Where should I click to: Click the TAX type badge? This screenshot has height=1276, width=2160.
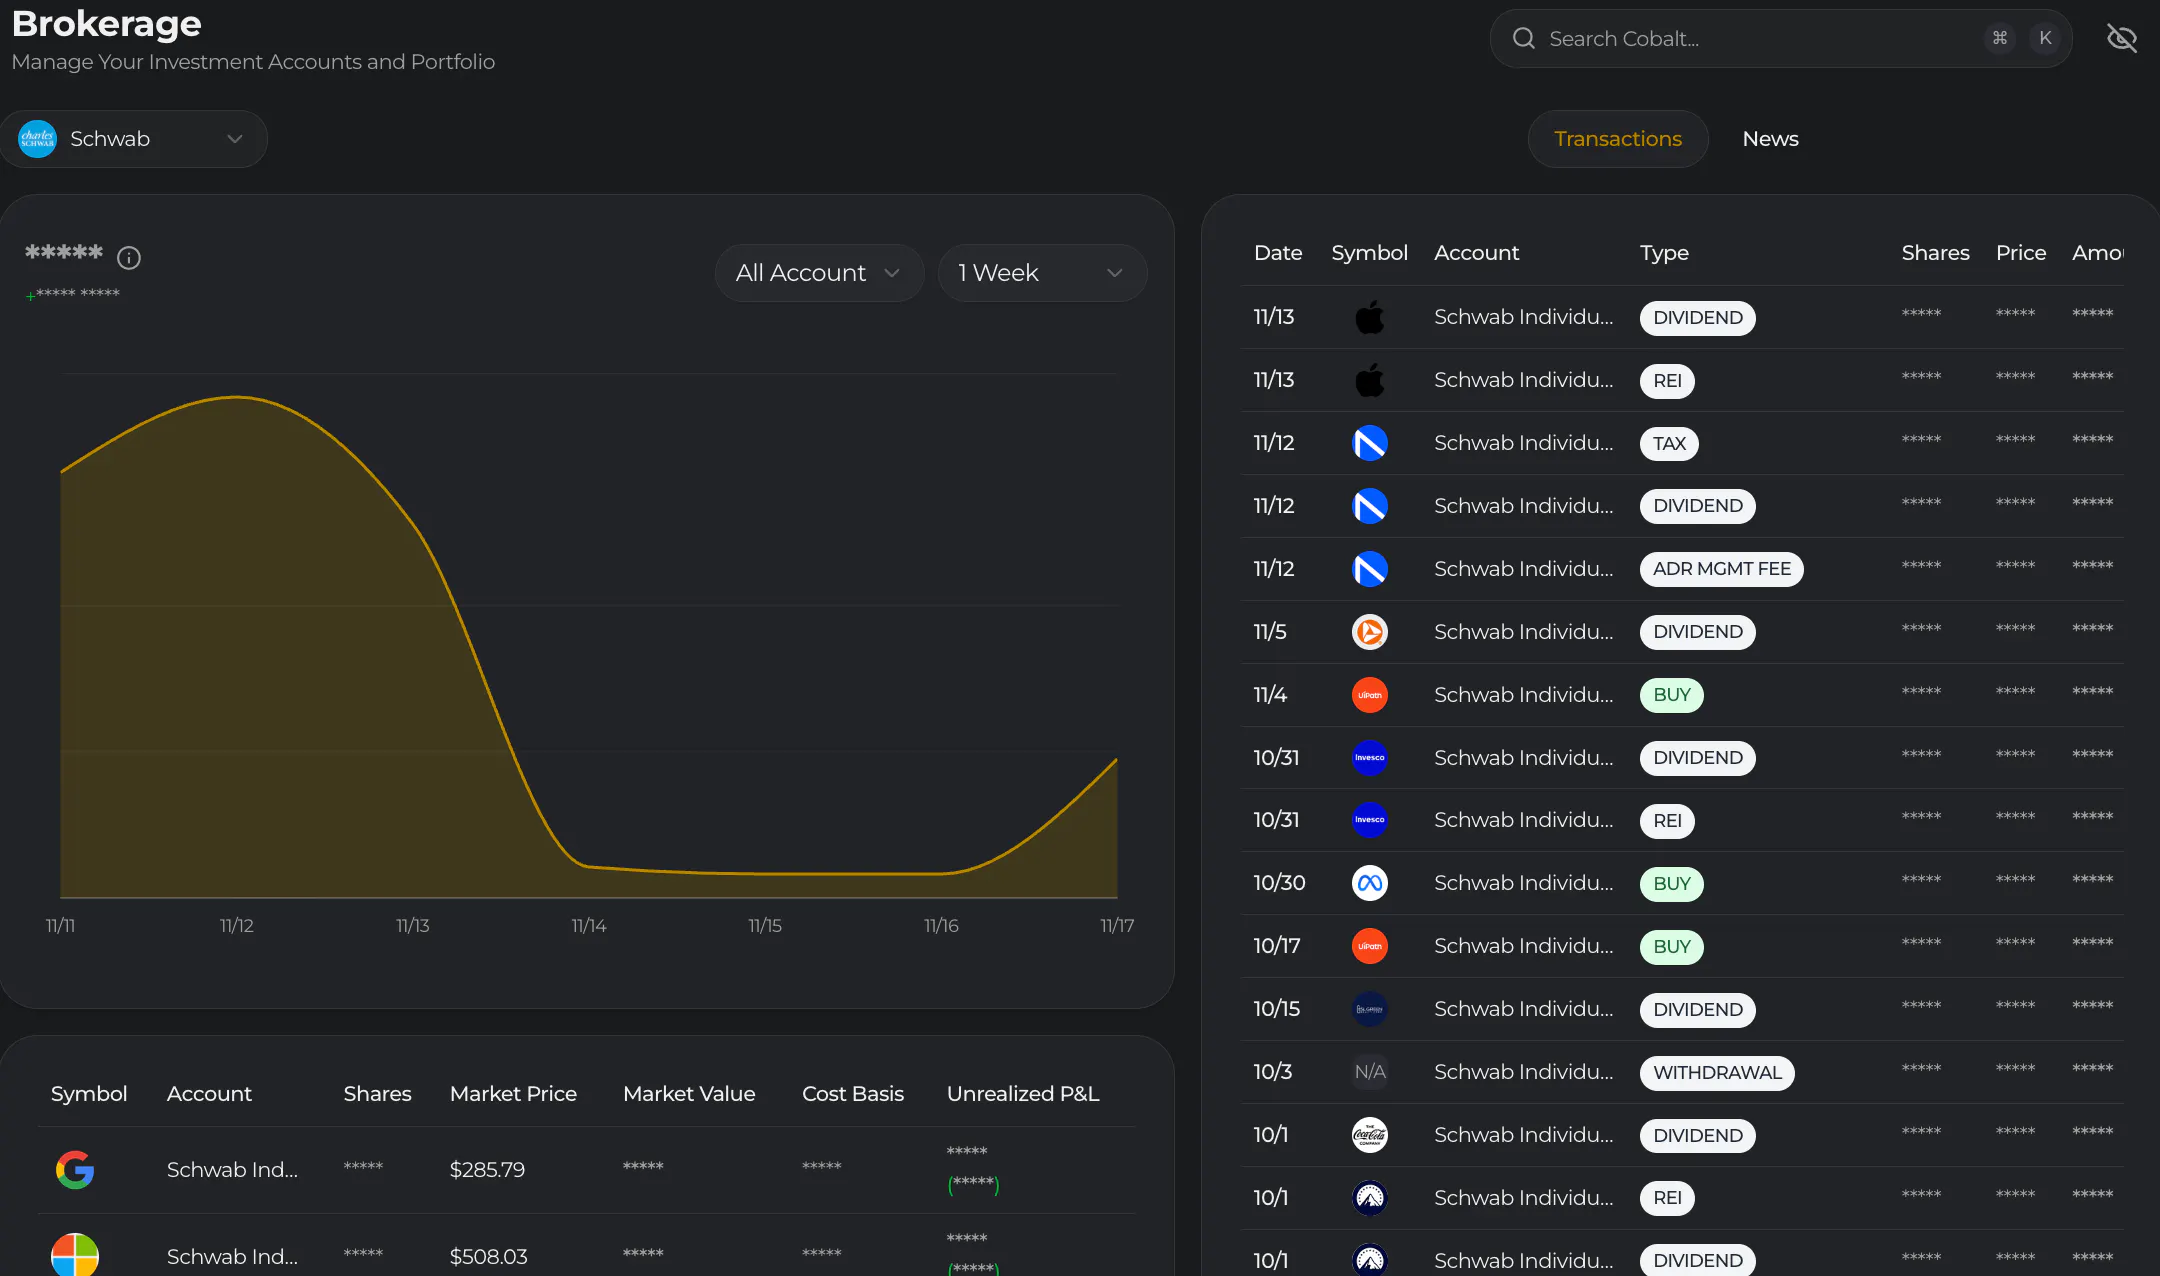coord(1669,444)
